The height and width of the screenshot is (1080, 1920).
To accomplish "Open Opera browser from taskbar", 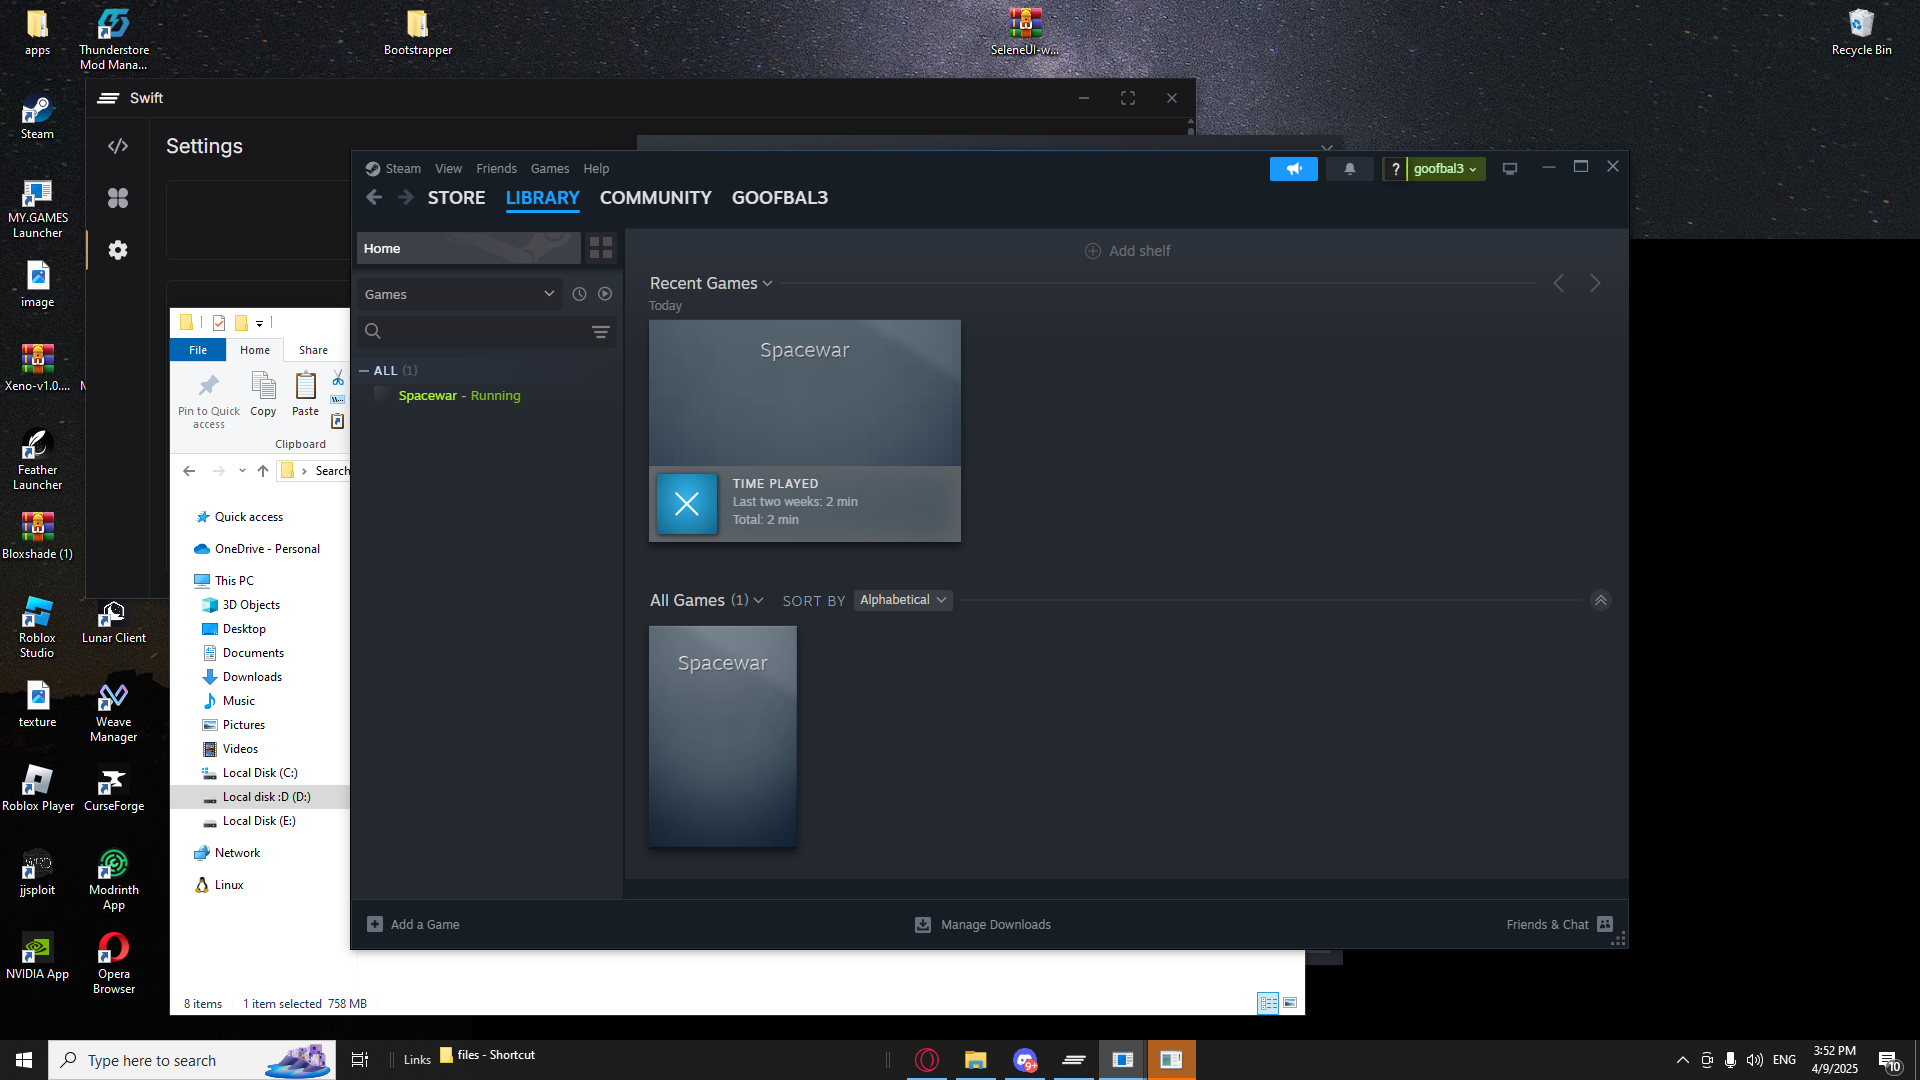I will click(927, 1060).
